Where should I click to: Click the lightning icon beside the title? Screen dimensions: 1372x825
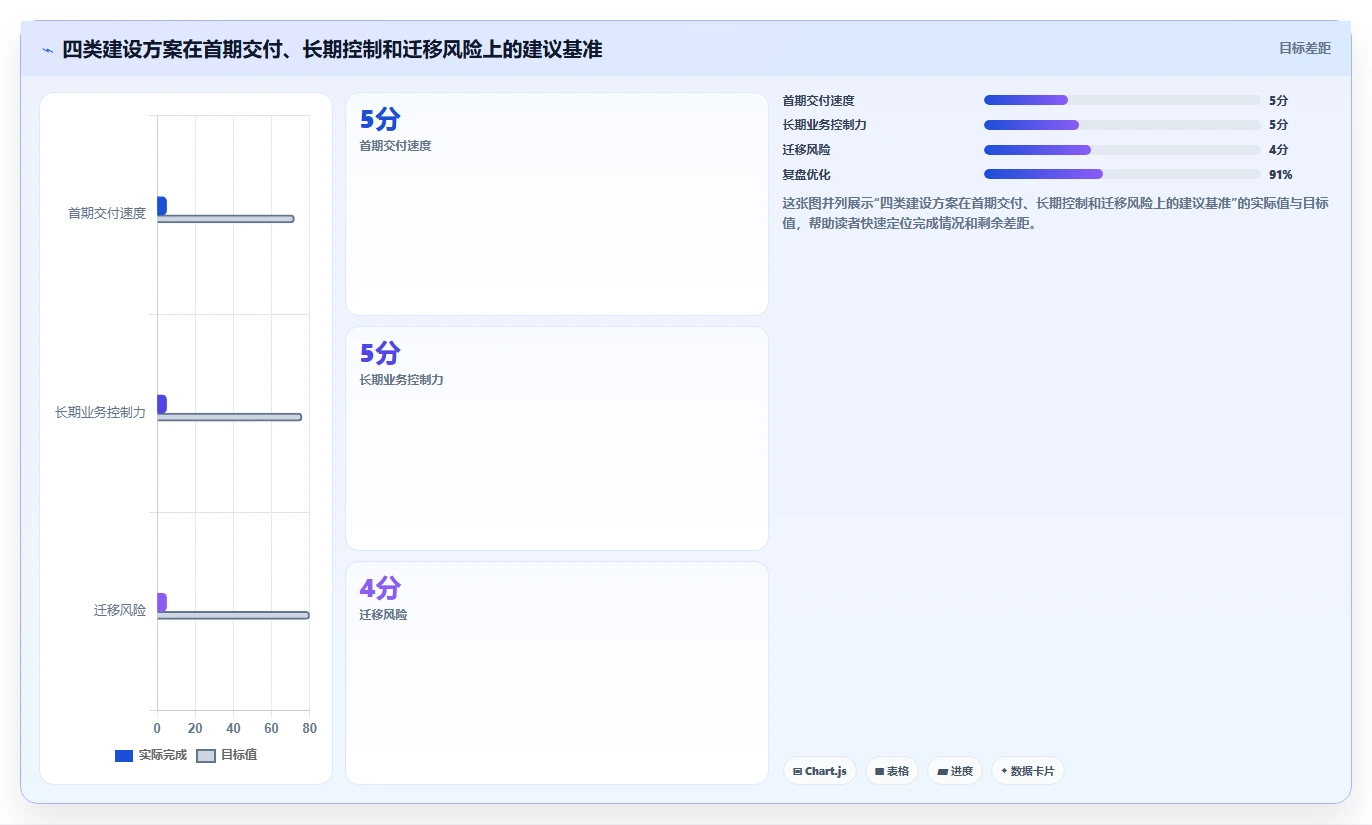tap(47, 50)
